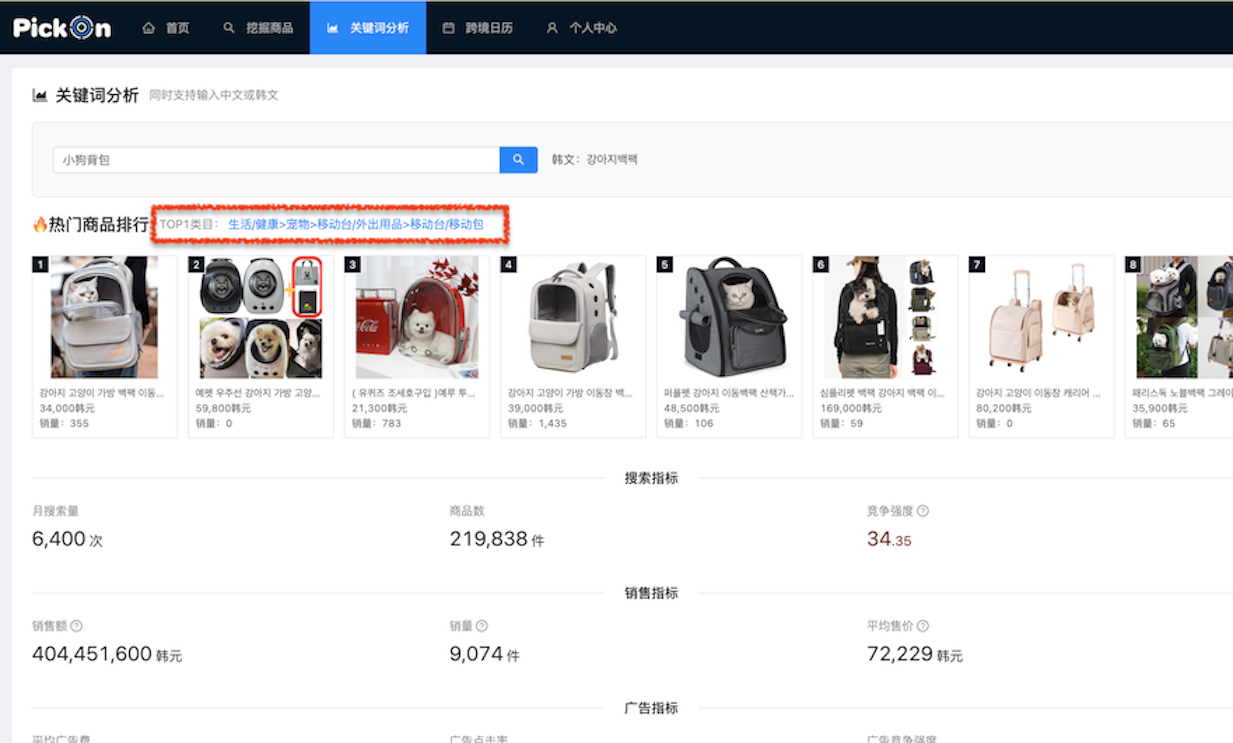Click the sales amount 404,451,600
This screenshot has width=1233, height=743.
click(x=92, y=654)
